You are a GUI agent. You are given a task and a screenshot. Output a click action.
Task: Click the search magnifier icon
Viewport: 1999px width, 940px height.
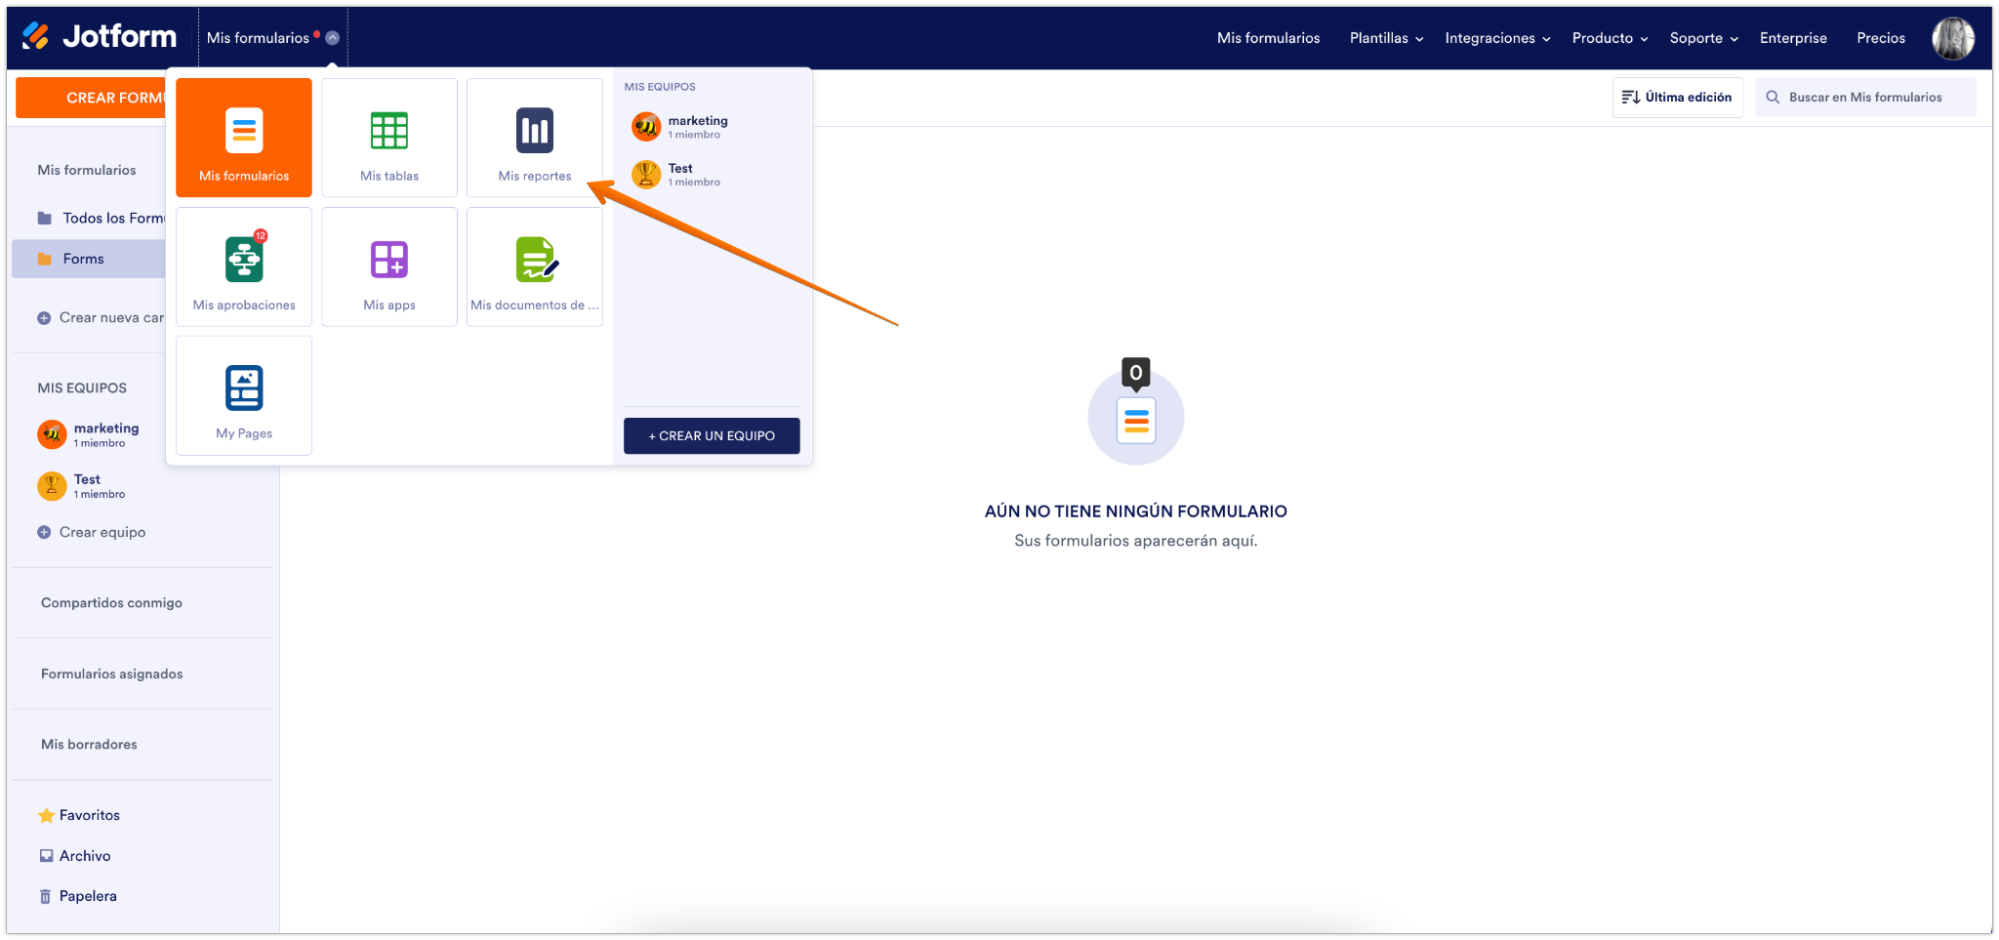point(1772,97)
